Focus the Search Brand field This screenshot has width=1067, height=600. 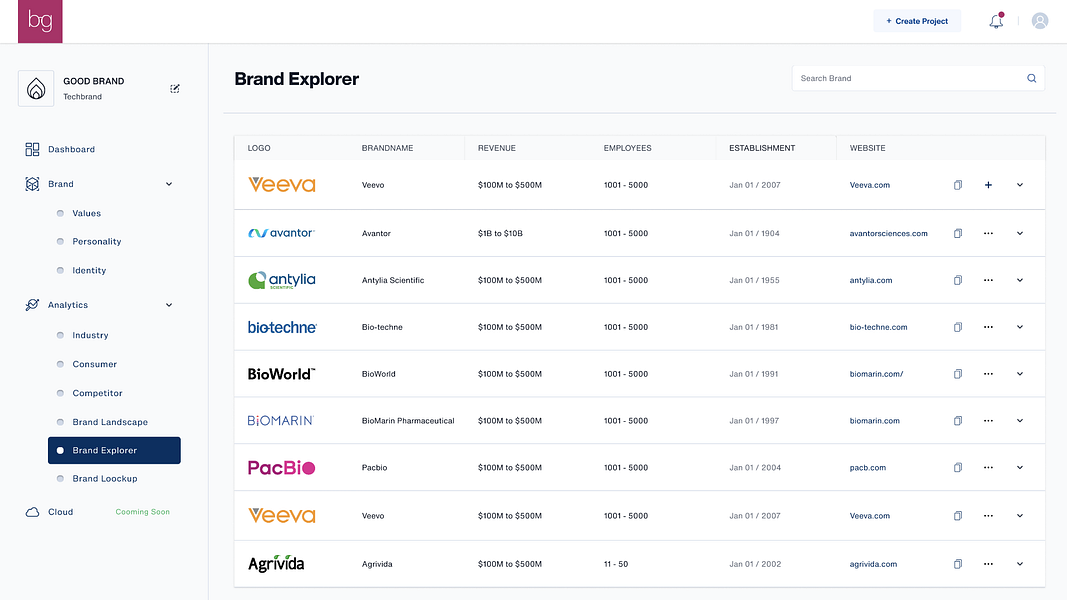918,78
